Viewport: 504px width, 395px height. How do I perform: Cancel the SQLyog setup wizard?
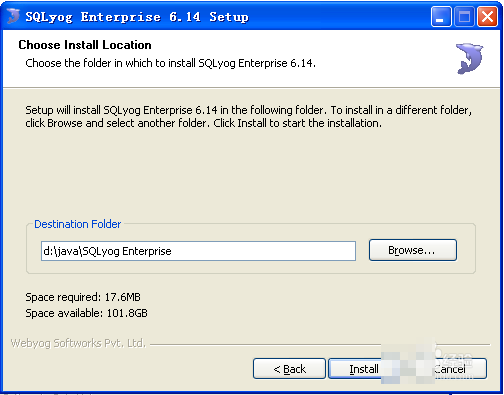460,369
